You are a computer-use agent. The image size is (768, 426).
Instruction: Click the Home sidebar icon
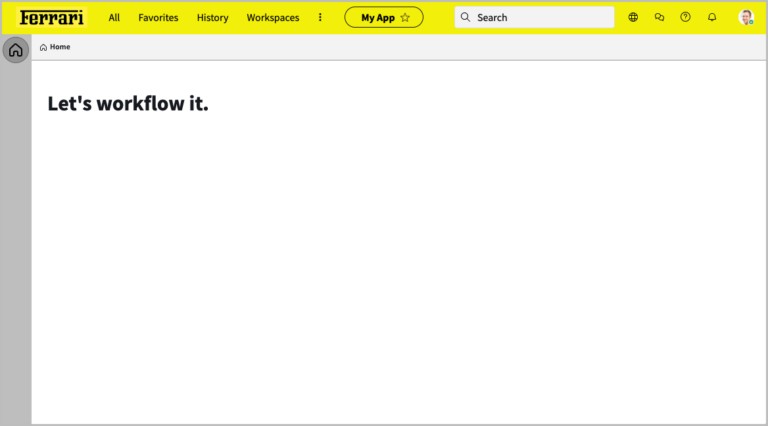16,50
